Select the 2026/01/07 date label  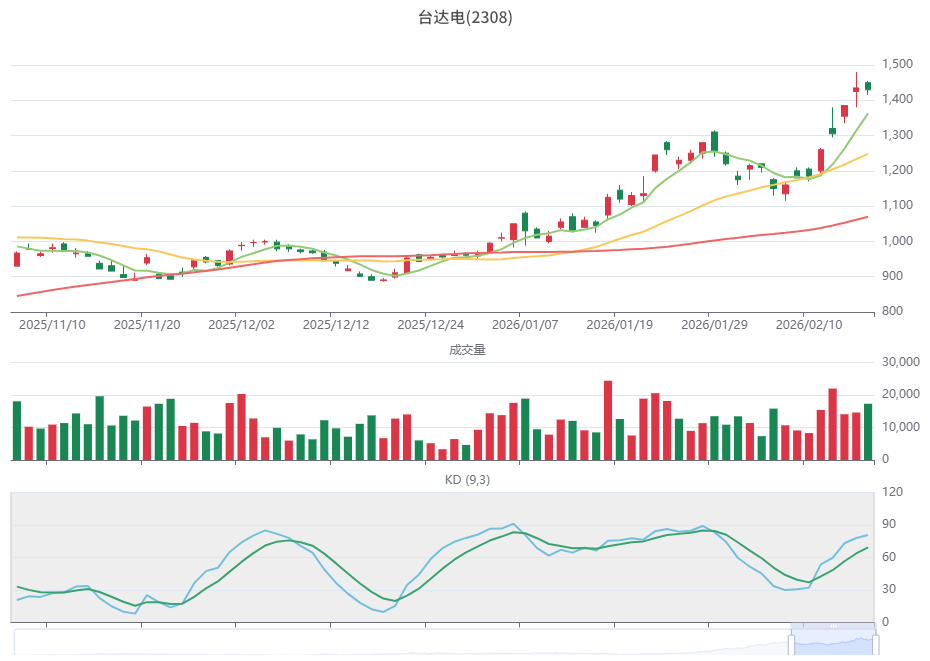(525, 325)
